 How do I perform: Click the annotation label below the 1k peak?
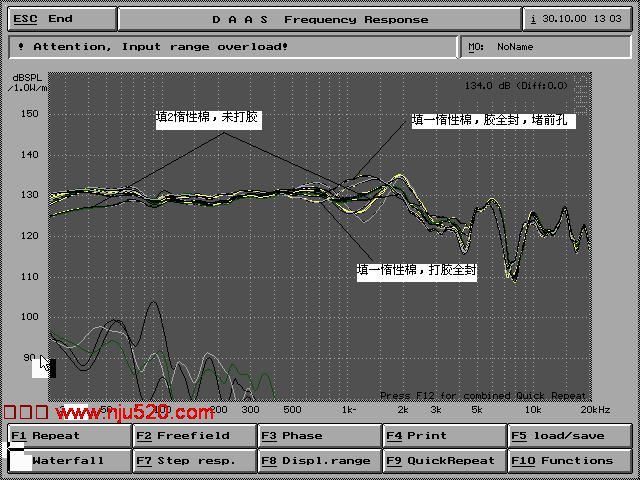pos(417,270)
